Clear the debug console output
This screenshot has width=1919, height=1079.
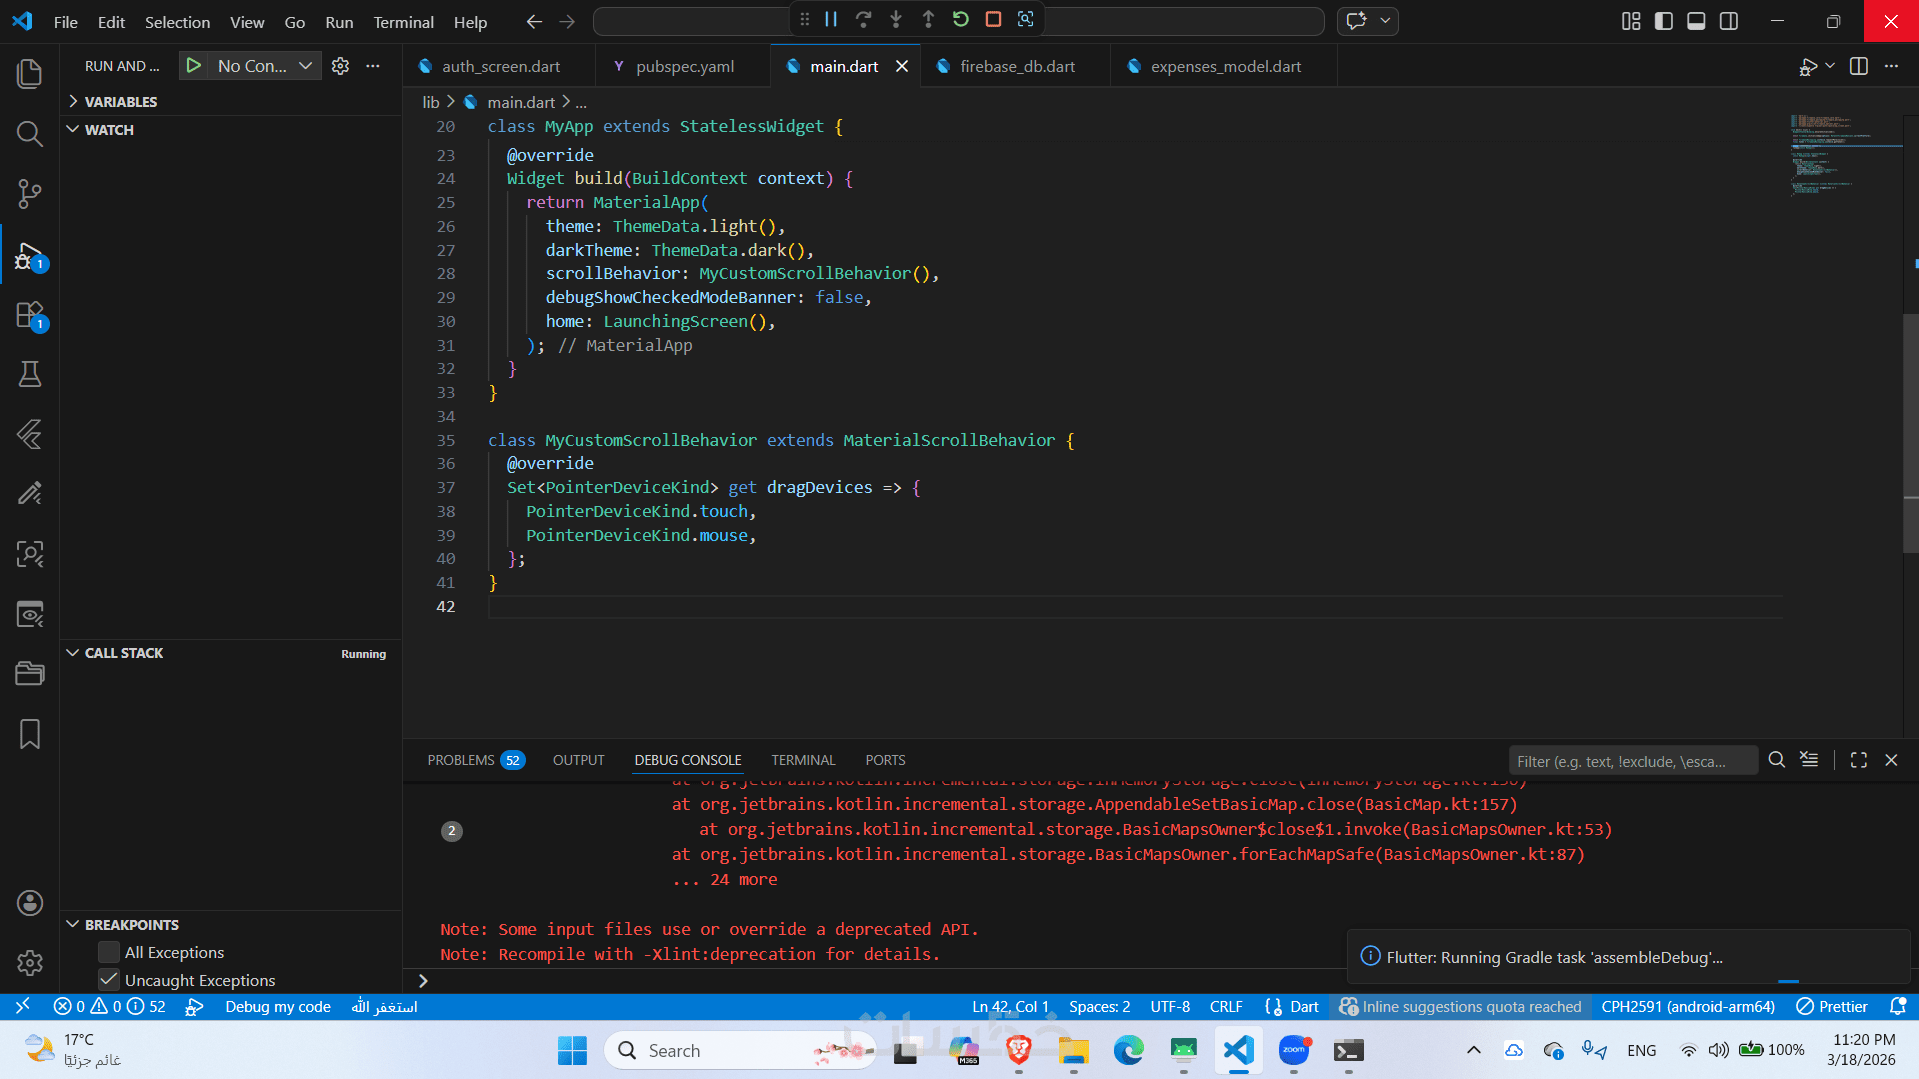click(x=1809, y=760)
